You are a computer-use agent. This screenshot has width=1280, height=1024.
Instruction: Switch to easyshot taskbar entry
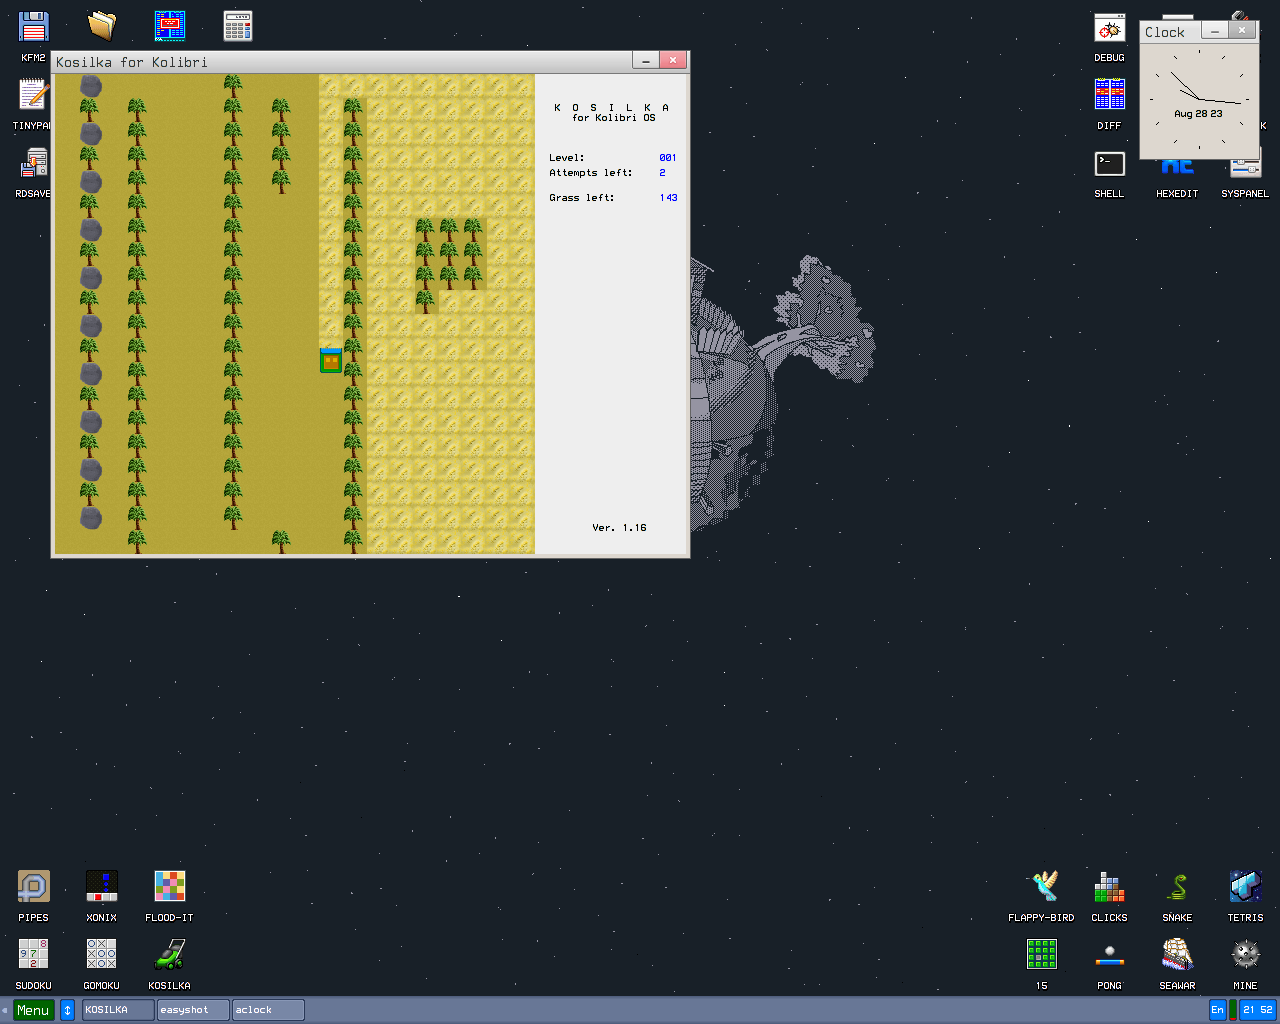point(193,1010)
